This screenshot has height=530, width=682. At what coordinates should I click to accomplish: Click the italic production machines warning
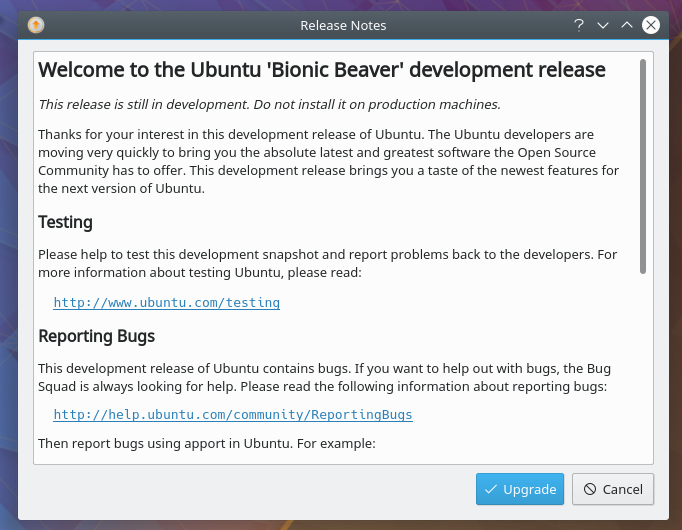coord(269,104)
